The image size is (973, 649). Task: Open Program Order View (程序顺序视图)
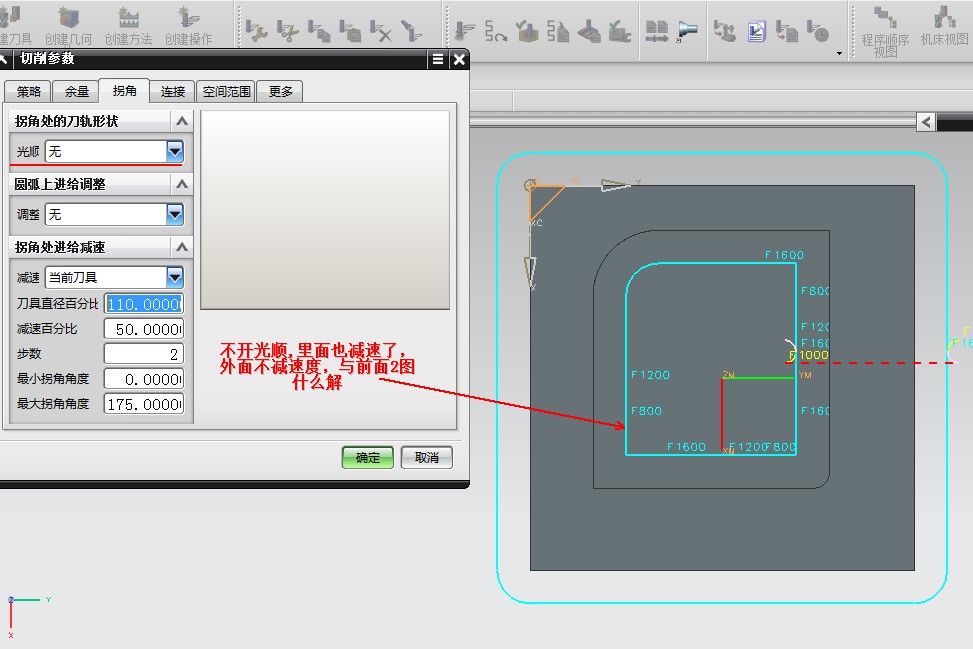(x=886, y=31)
